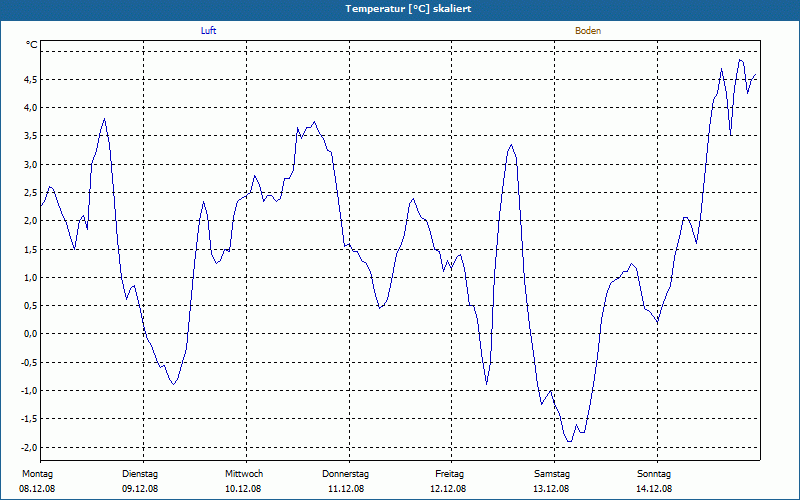The width and height of the screenshot is (800, 500).
Task: Click the '3,5' y-axis value
Action: pos(31,136)
